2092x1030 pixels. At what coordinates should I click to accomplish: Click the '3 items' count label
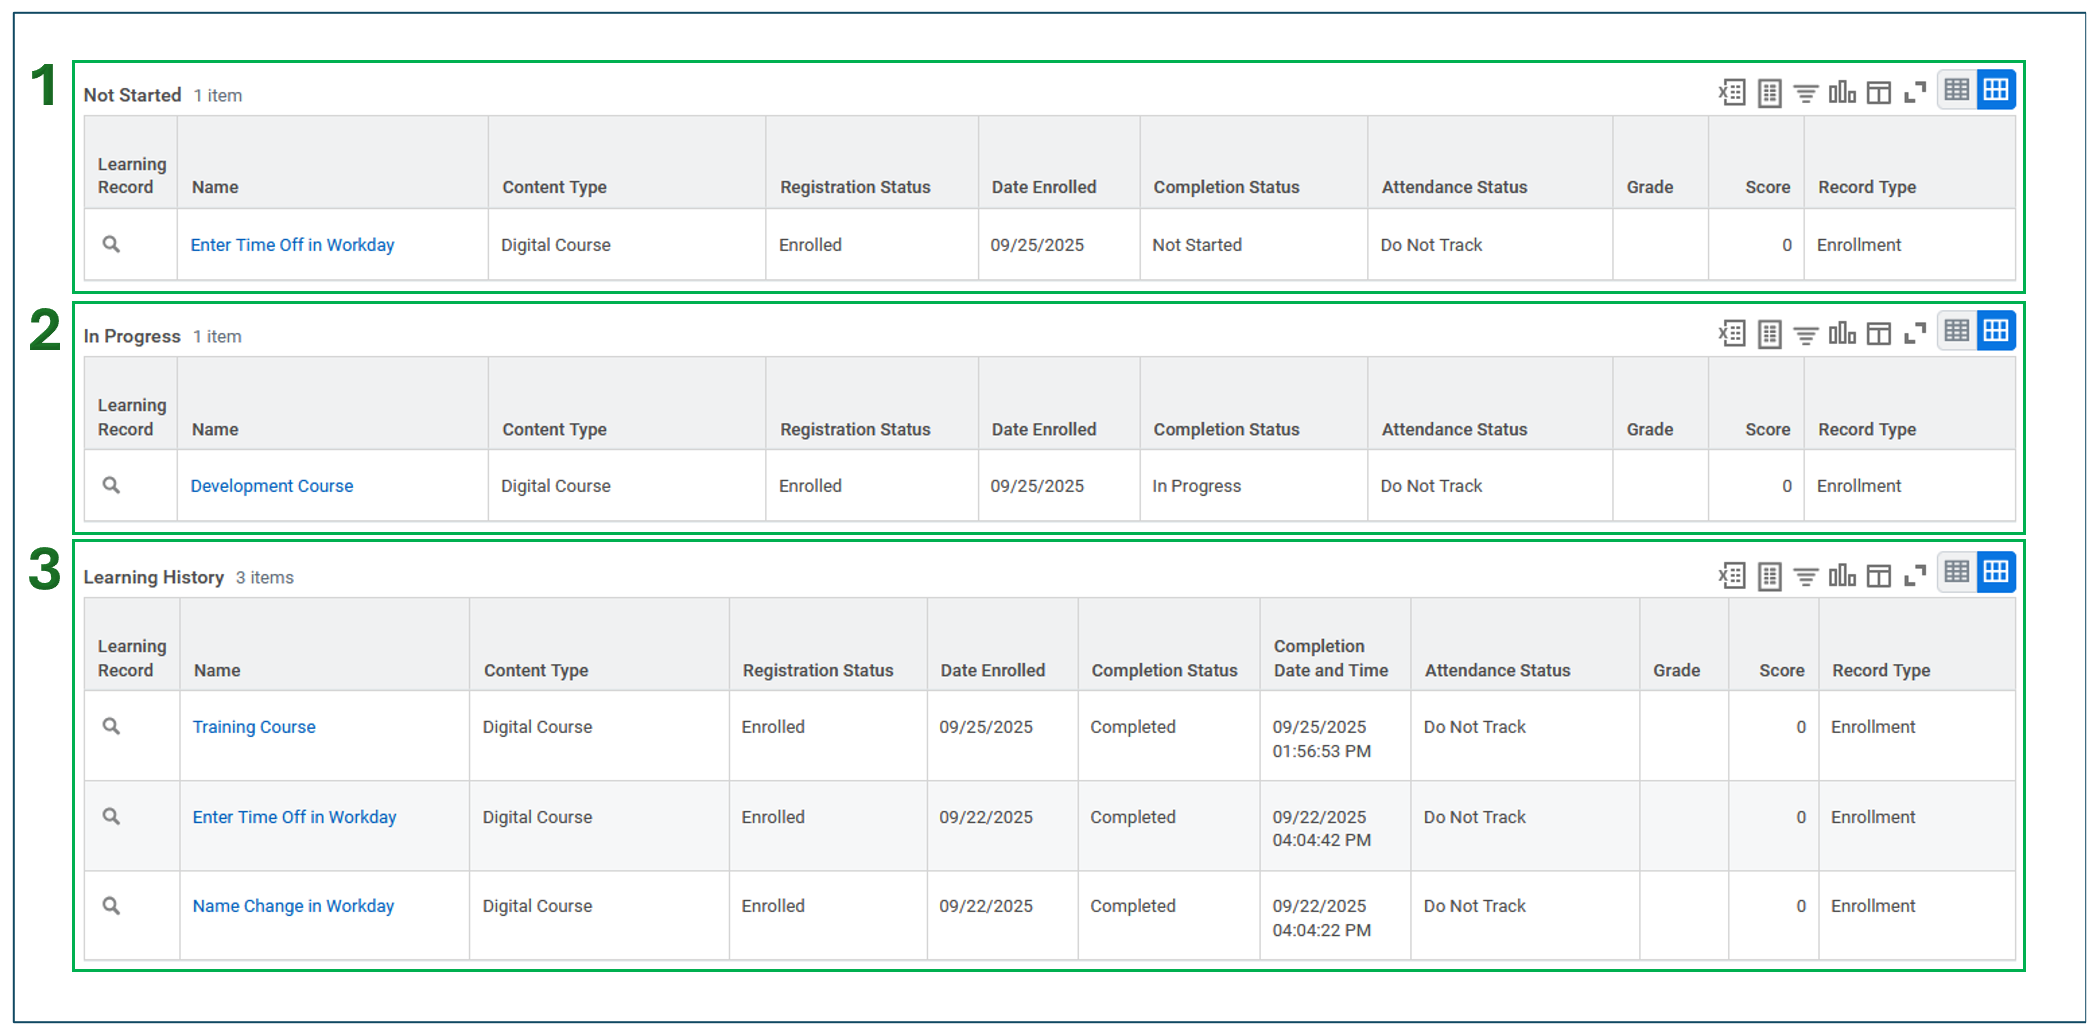(x=265, y=577)
